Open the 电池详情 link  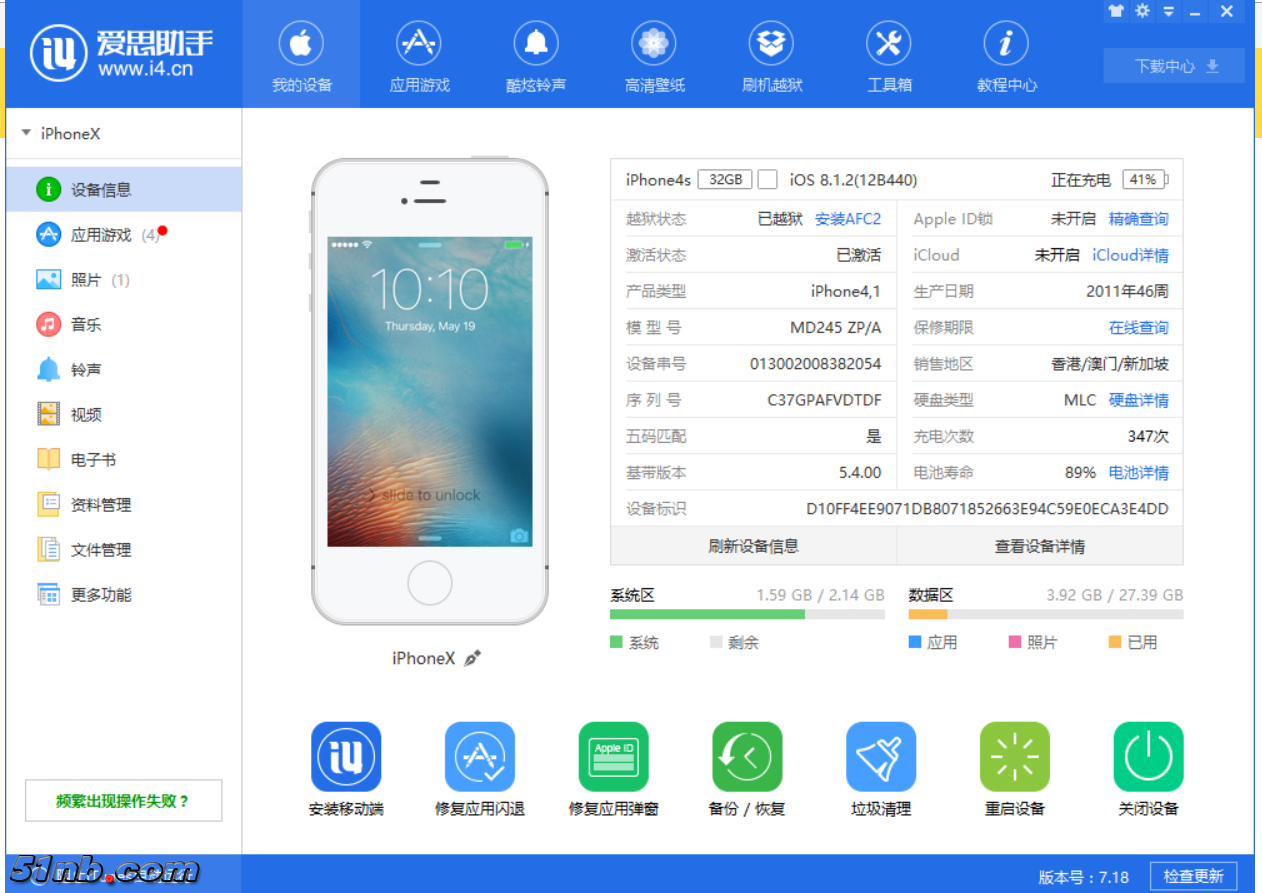click(1138, 472)
